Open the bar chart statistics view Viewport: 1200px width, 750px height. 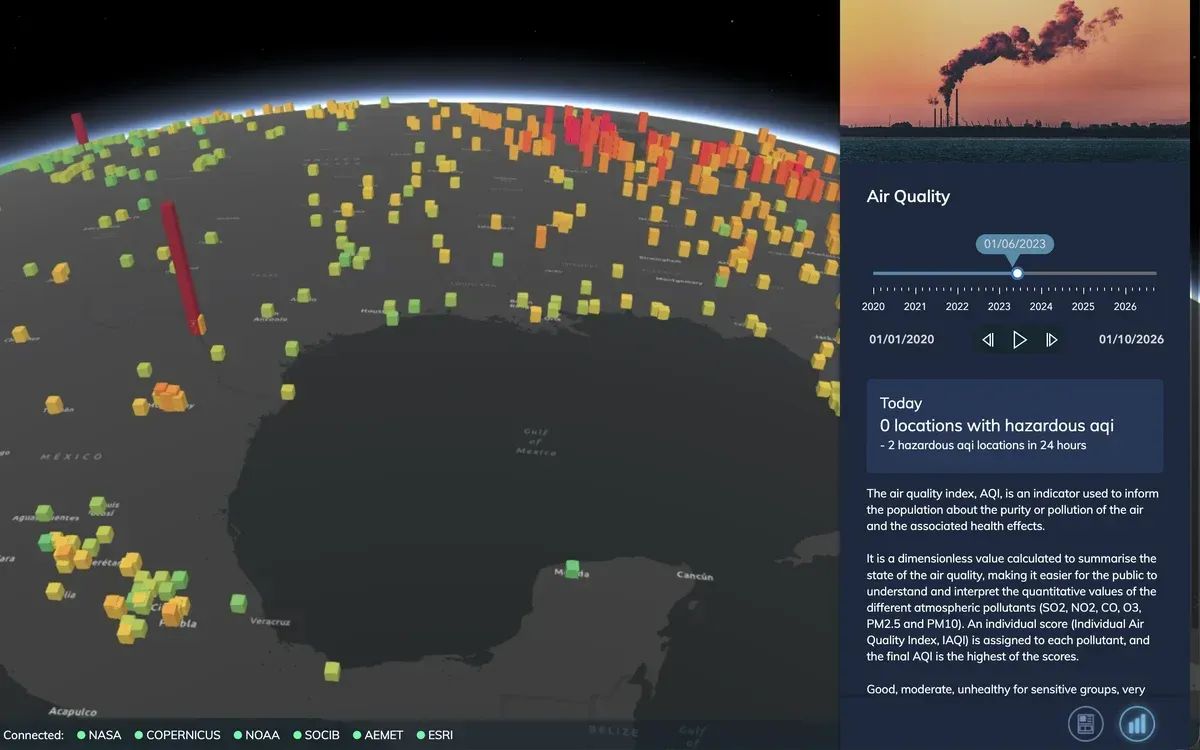point(1136,723)
